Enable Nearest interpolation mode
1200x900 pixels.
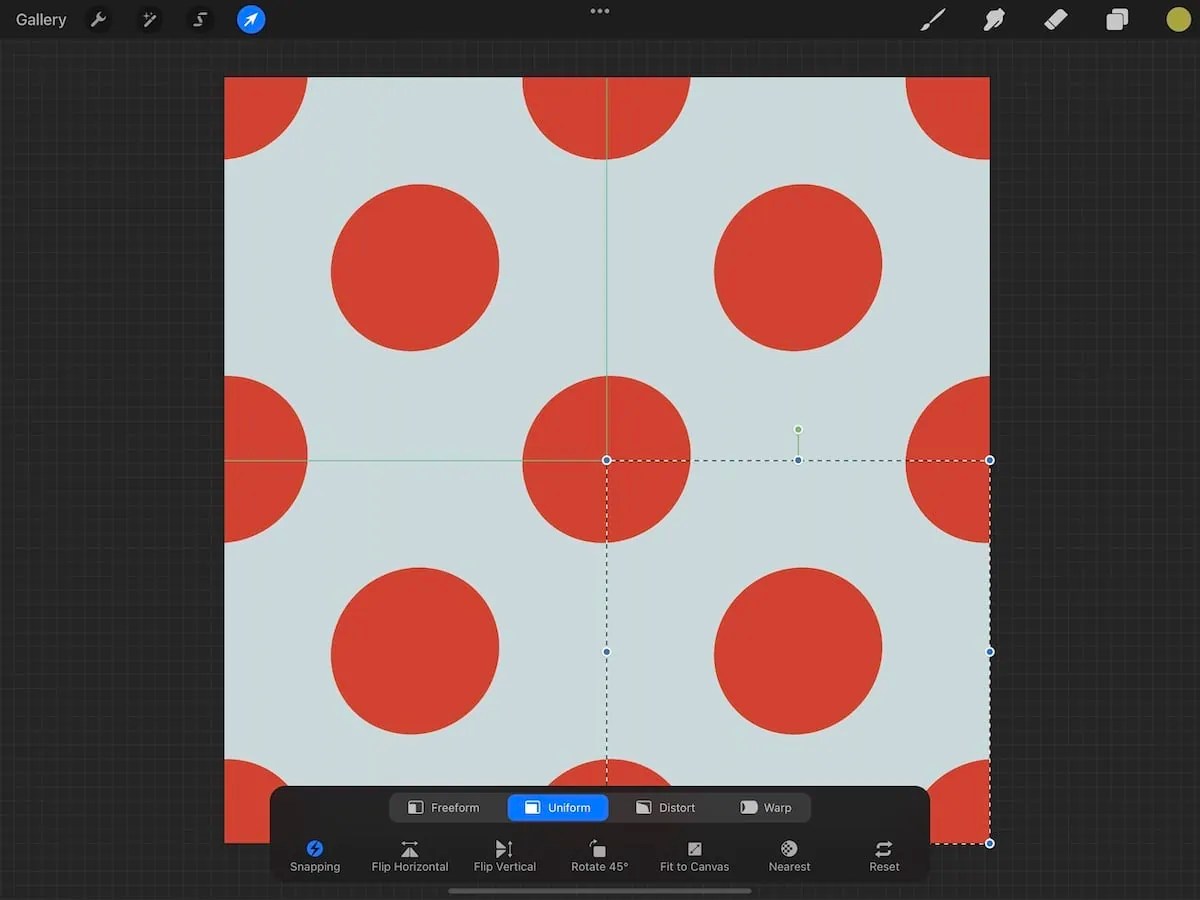[x=789, y=855]
